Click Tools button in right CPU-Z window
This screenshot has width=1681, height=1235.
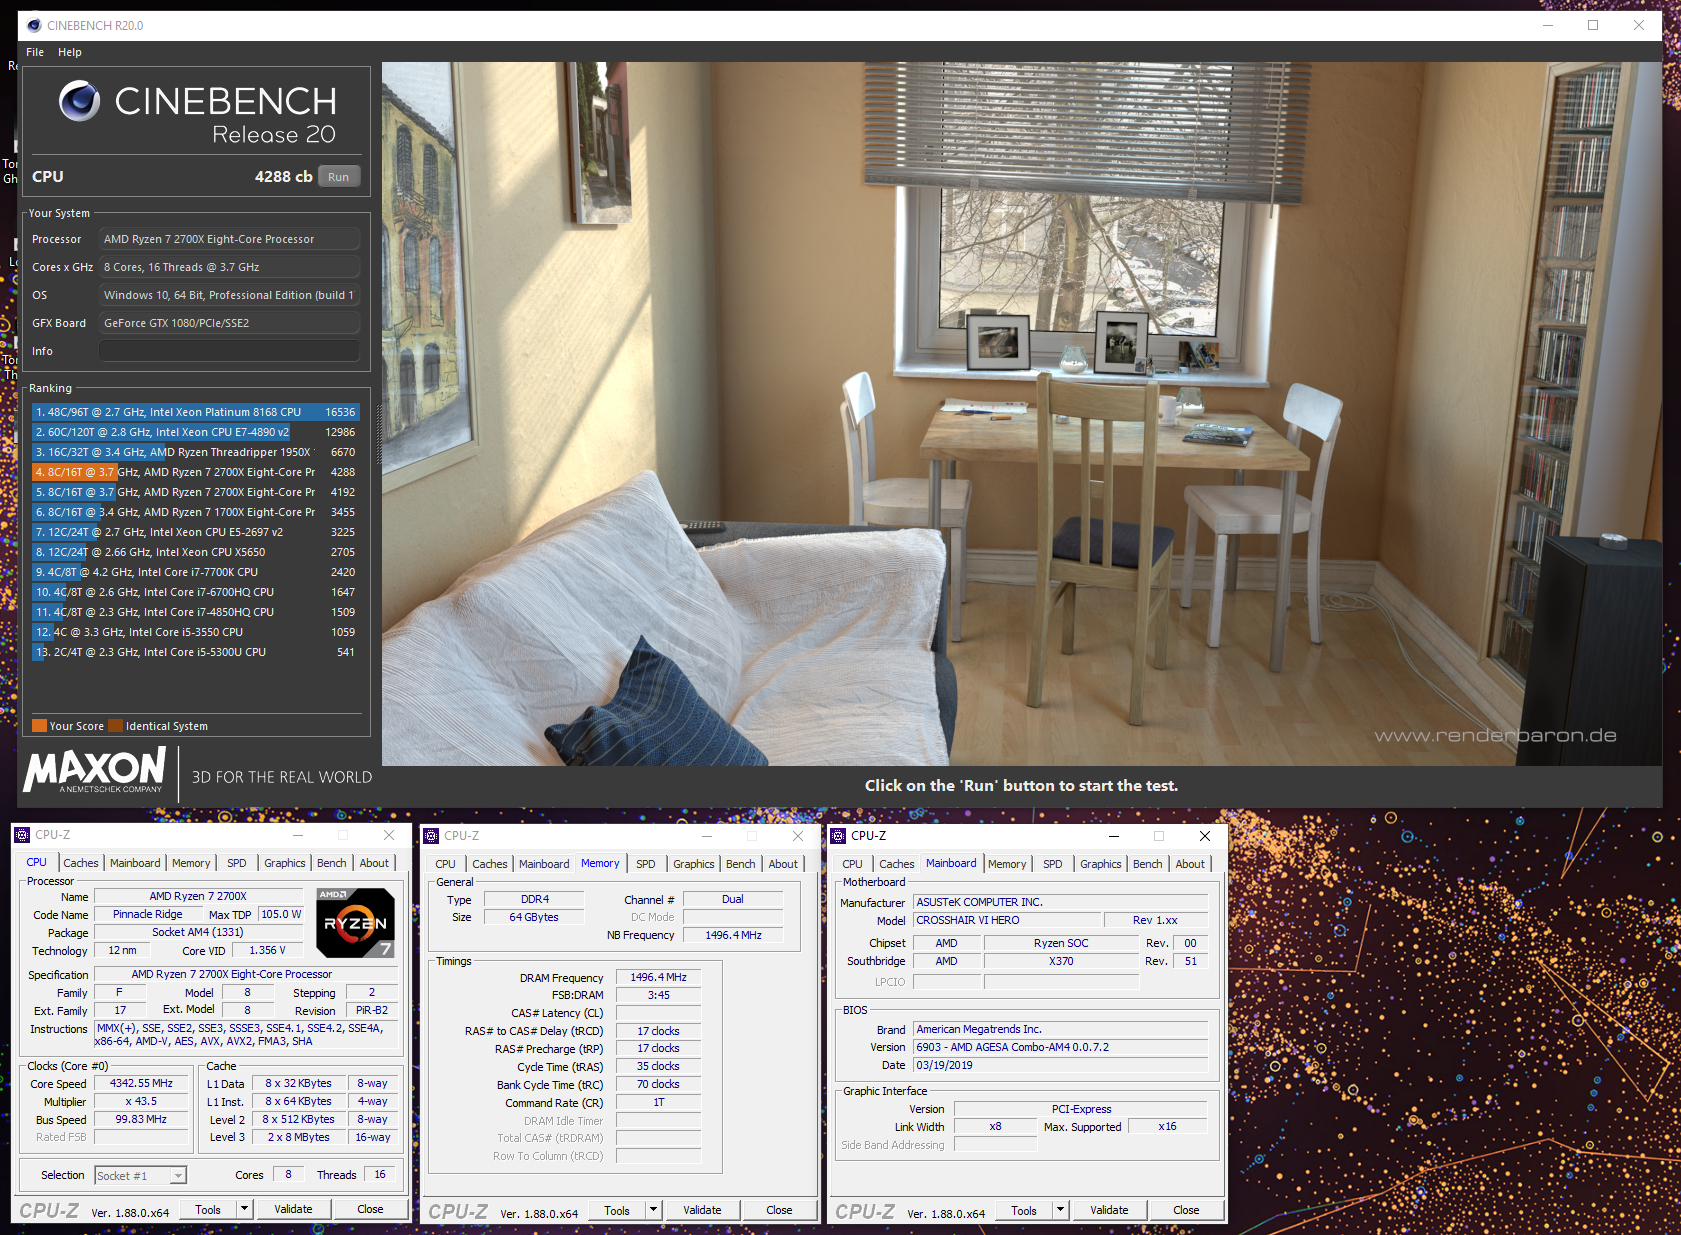click(x=1024, y=1210)
